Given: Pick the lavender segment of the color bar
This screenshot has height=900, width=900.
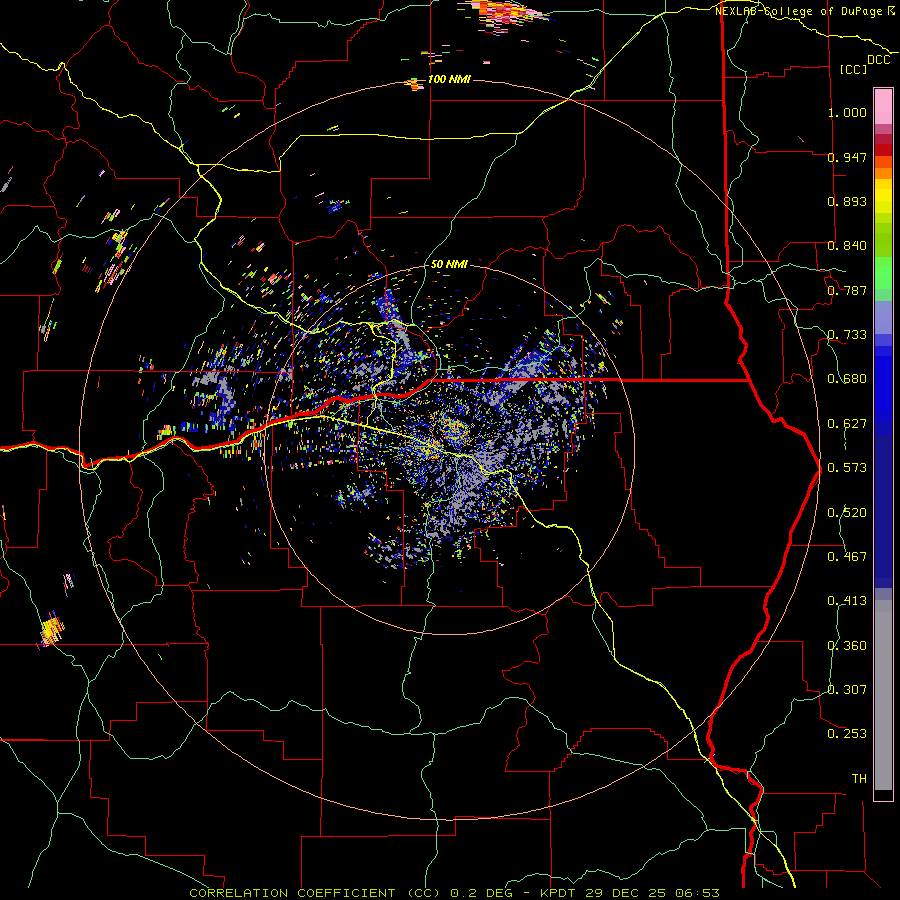Looking at the screenshot, I should pyautogui.click(x=883, y=317).
